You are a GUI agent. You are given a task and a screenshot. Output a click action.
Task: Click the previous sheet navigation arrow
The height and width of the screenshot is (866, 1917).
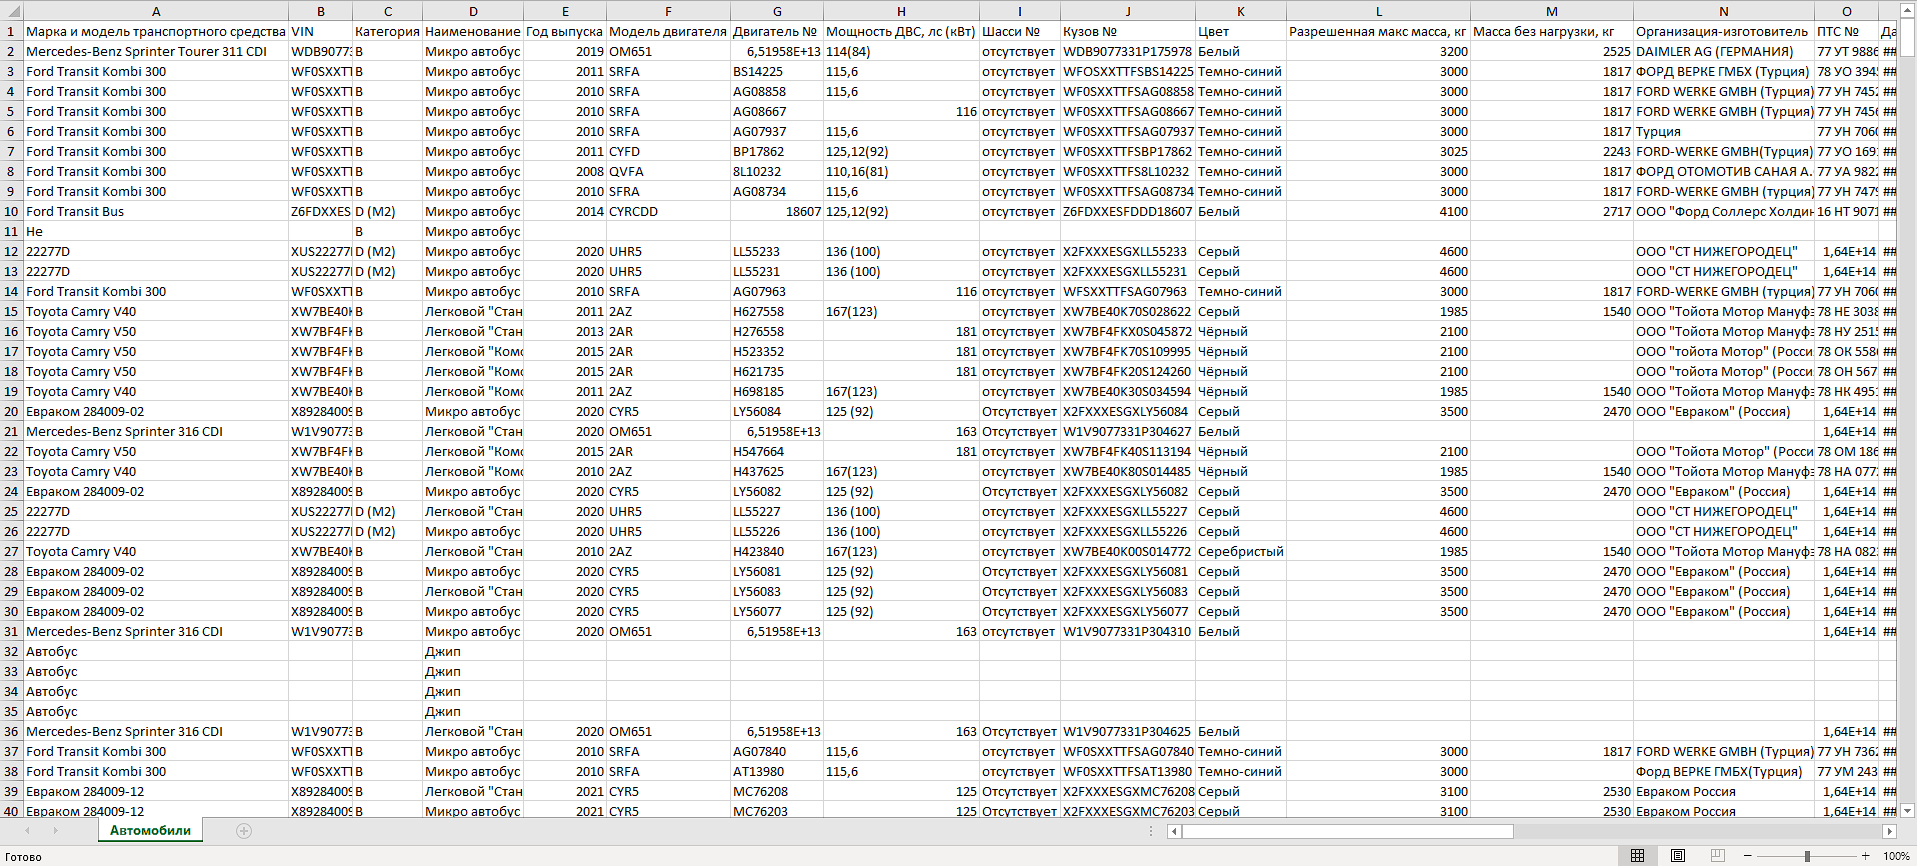[x=27, y=831]
